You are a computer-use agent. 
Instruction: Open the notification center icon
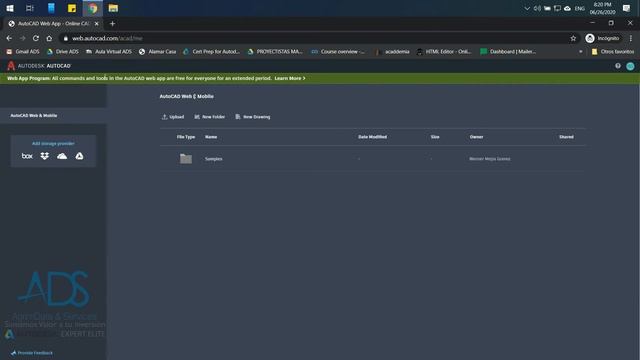tap(627, 8)
